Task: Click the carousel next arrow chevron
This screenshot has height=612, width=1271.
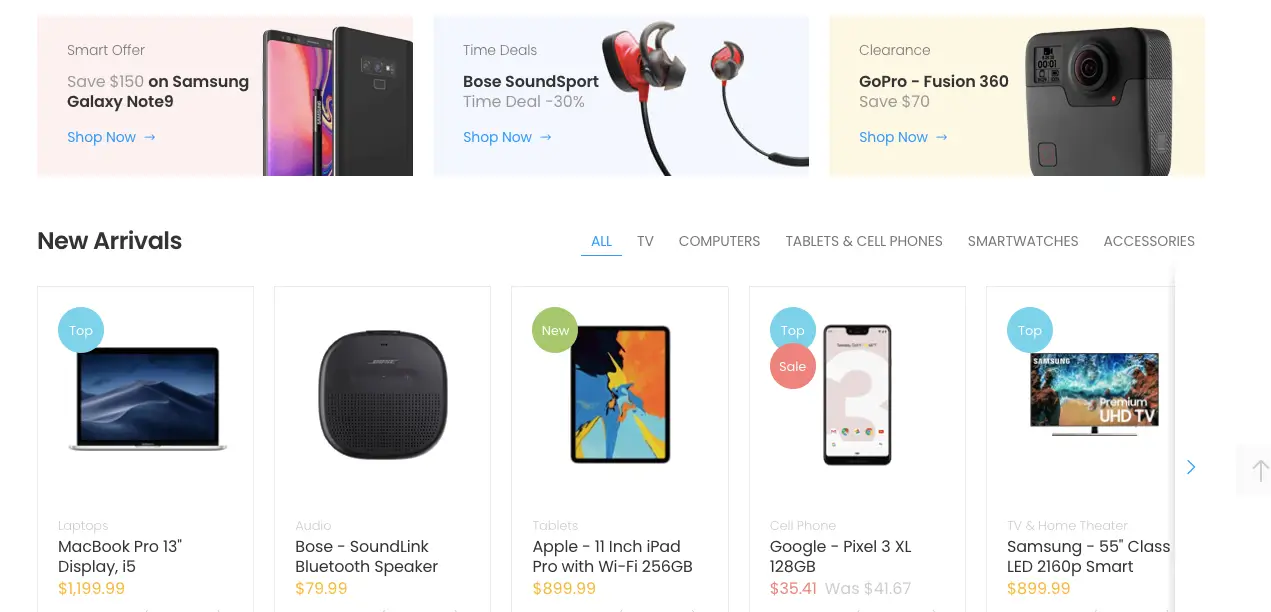Action: click(x=1190, y=467)
